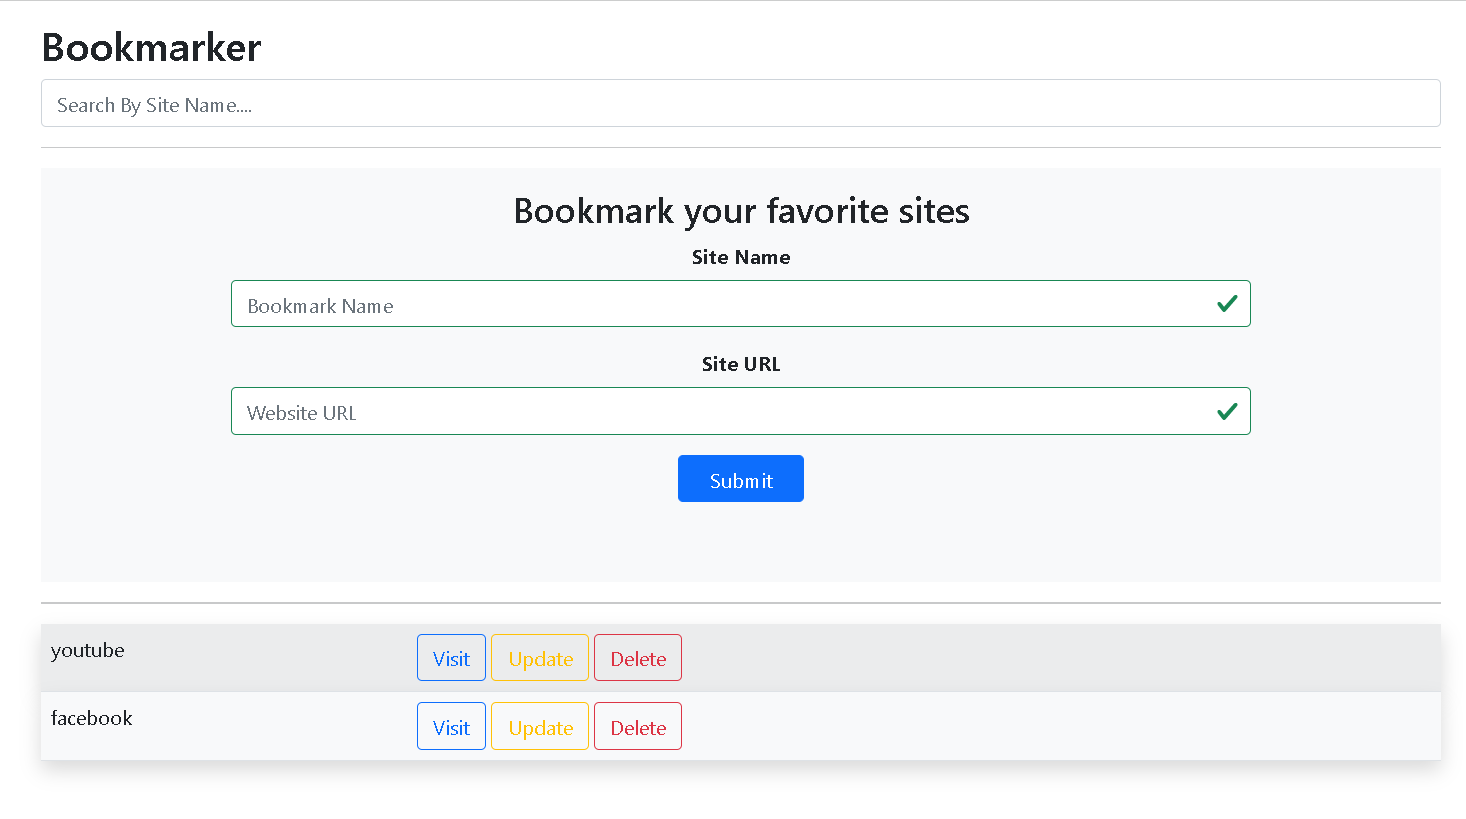Update the youtube bookmark
Viewport: 1466px width, 819px height.
539,657
